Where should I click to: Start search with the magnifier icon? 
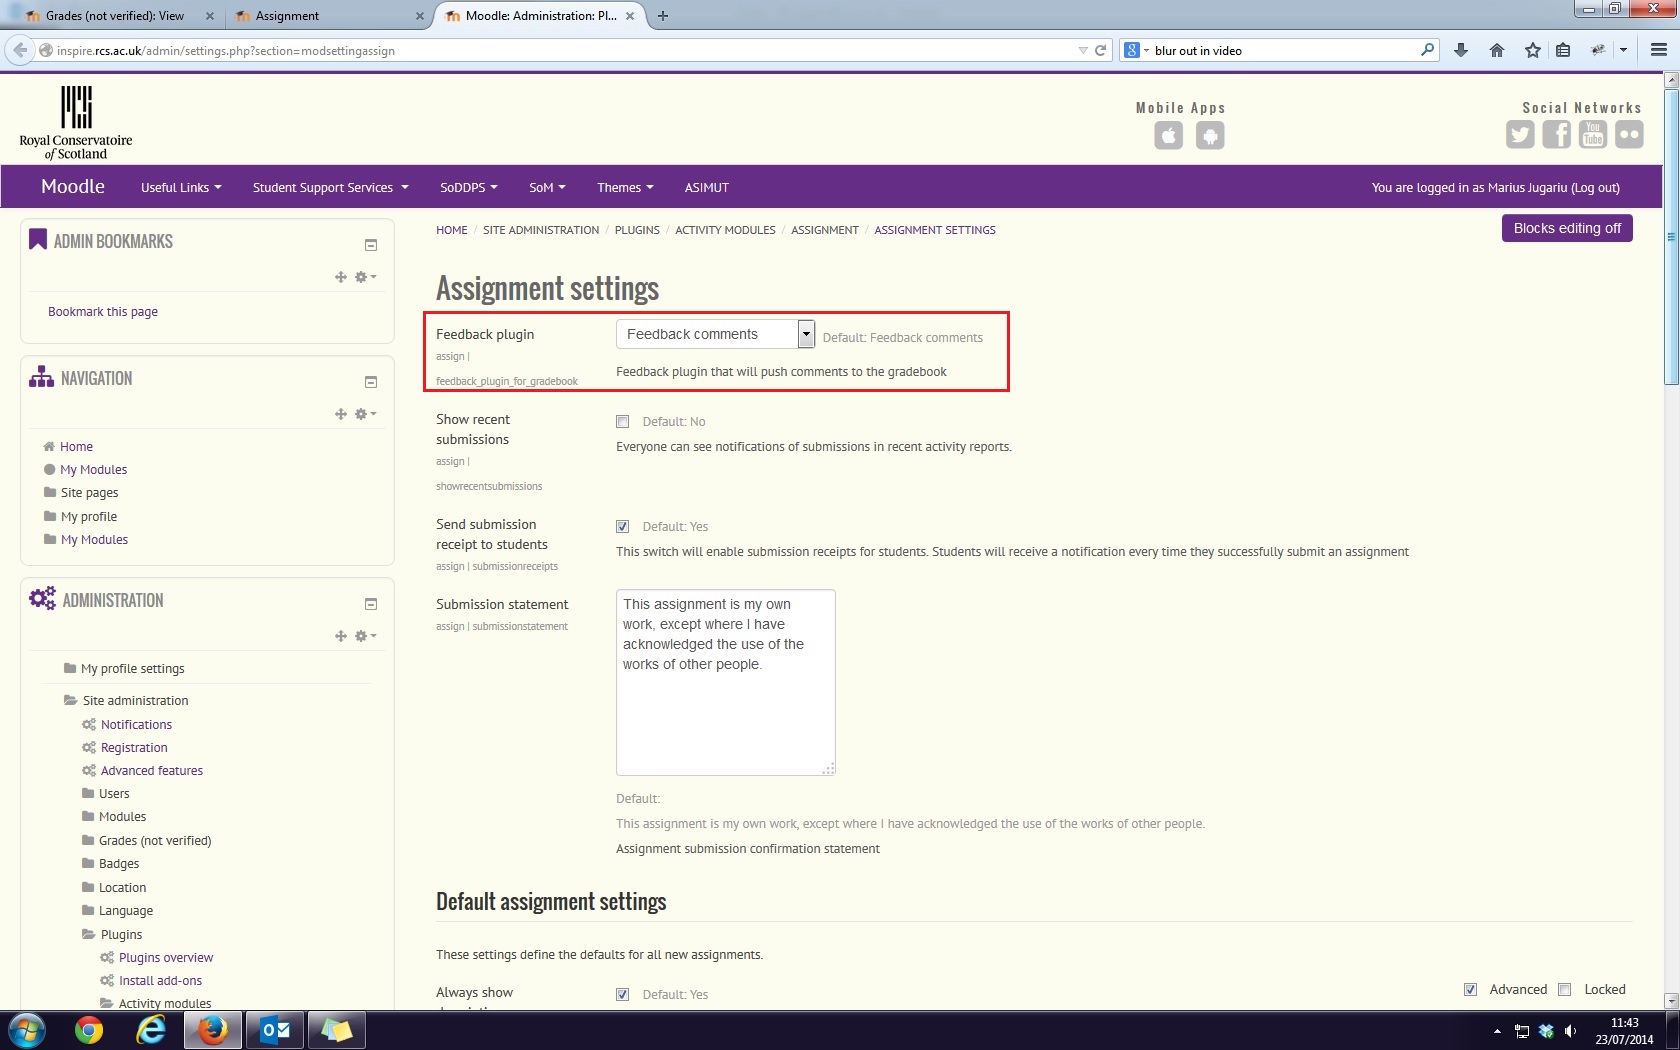[1427, 50]
